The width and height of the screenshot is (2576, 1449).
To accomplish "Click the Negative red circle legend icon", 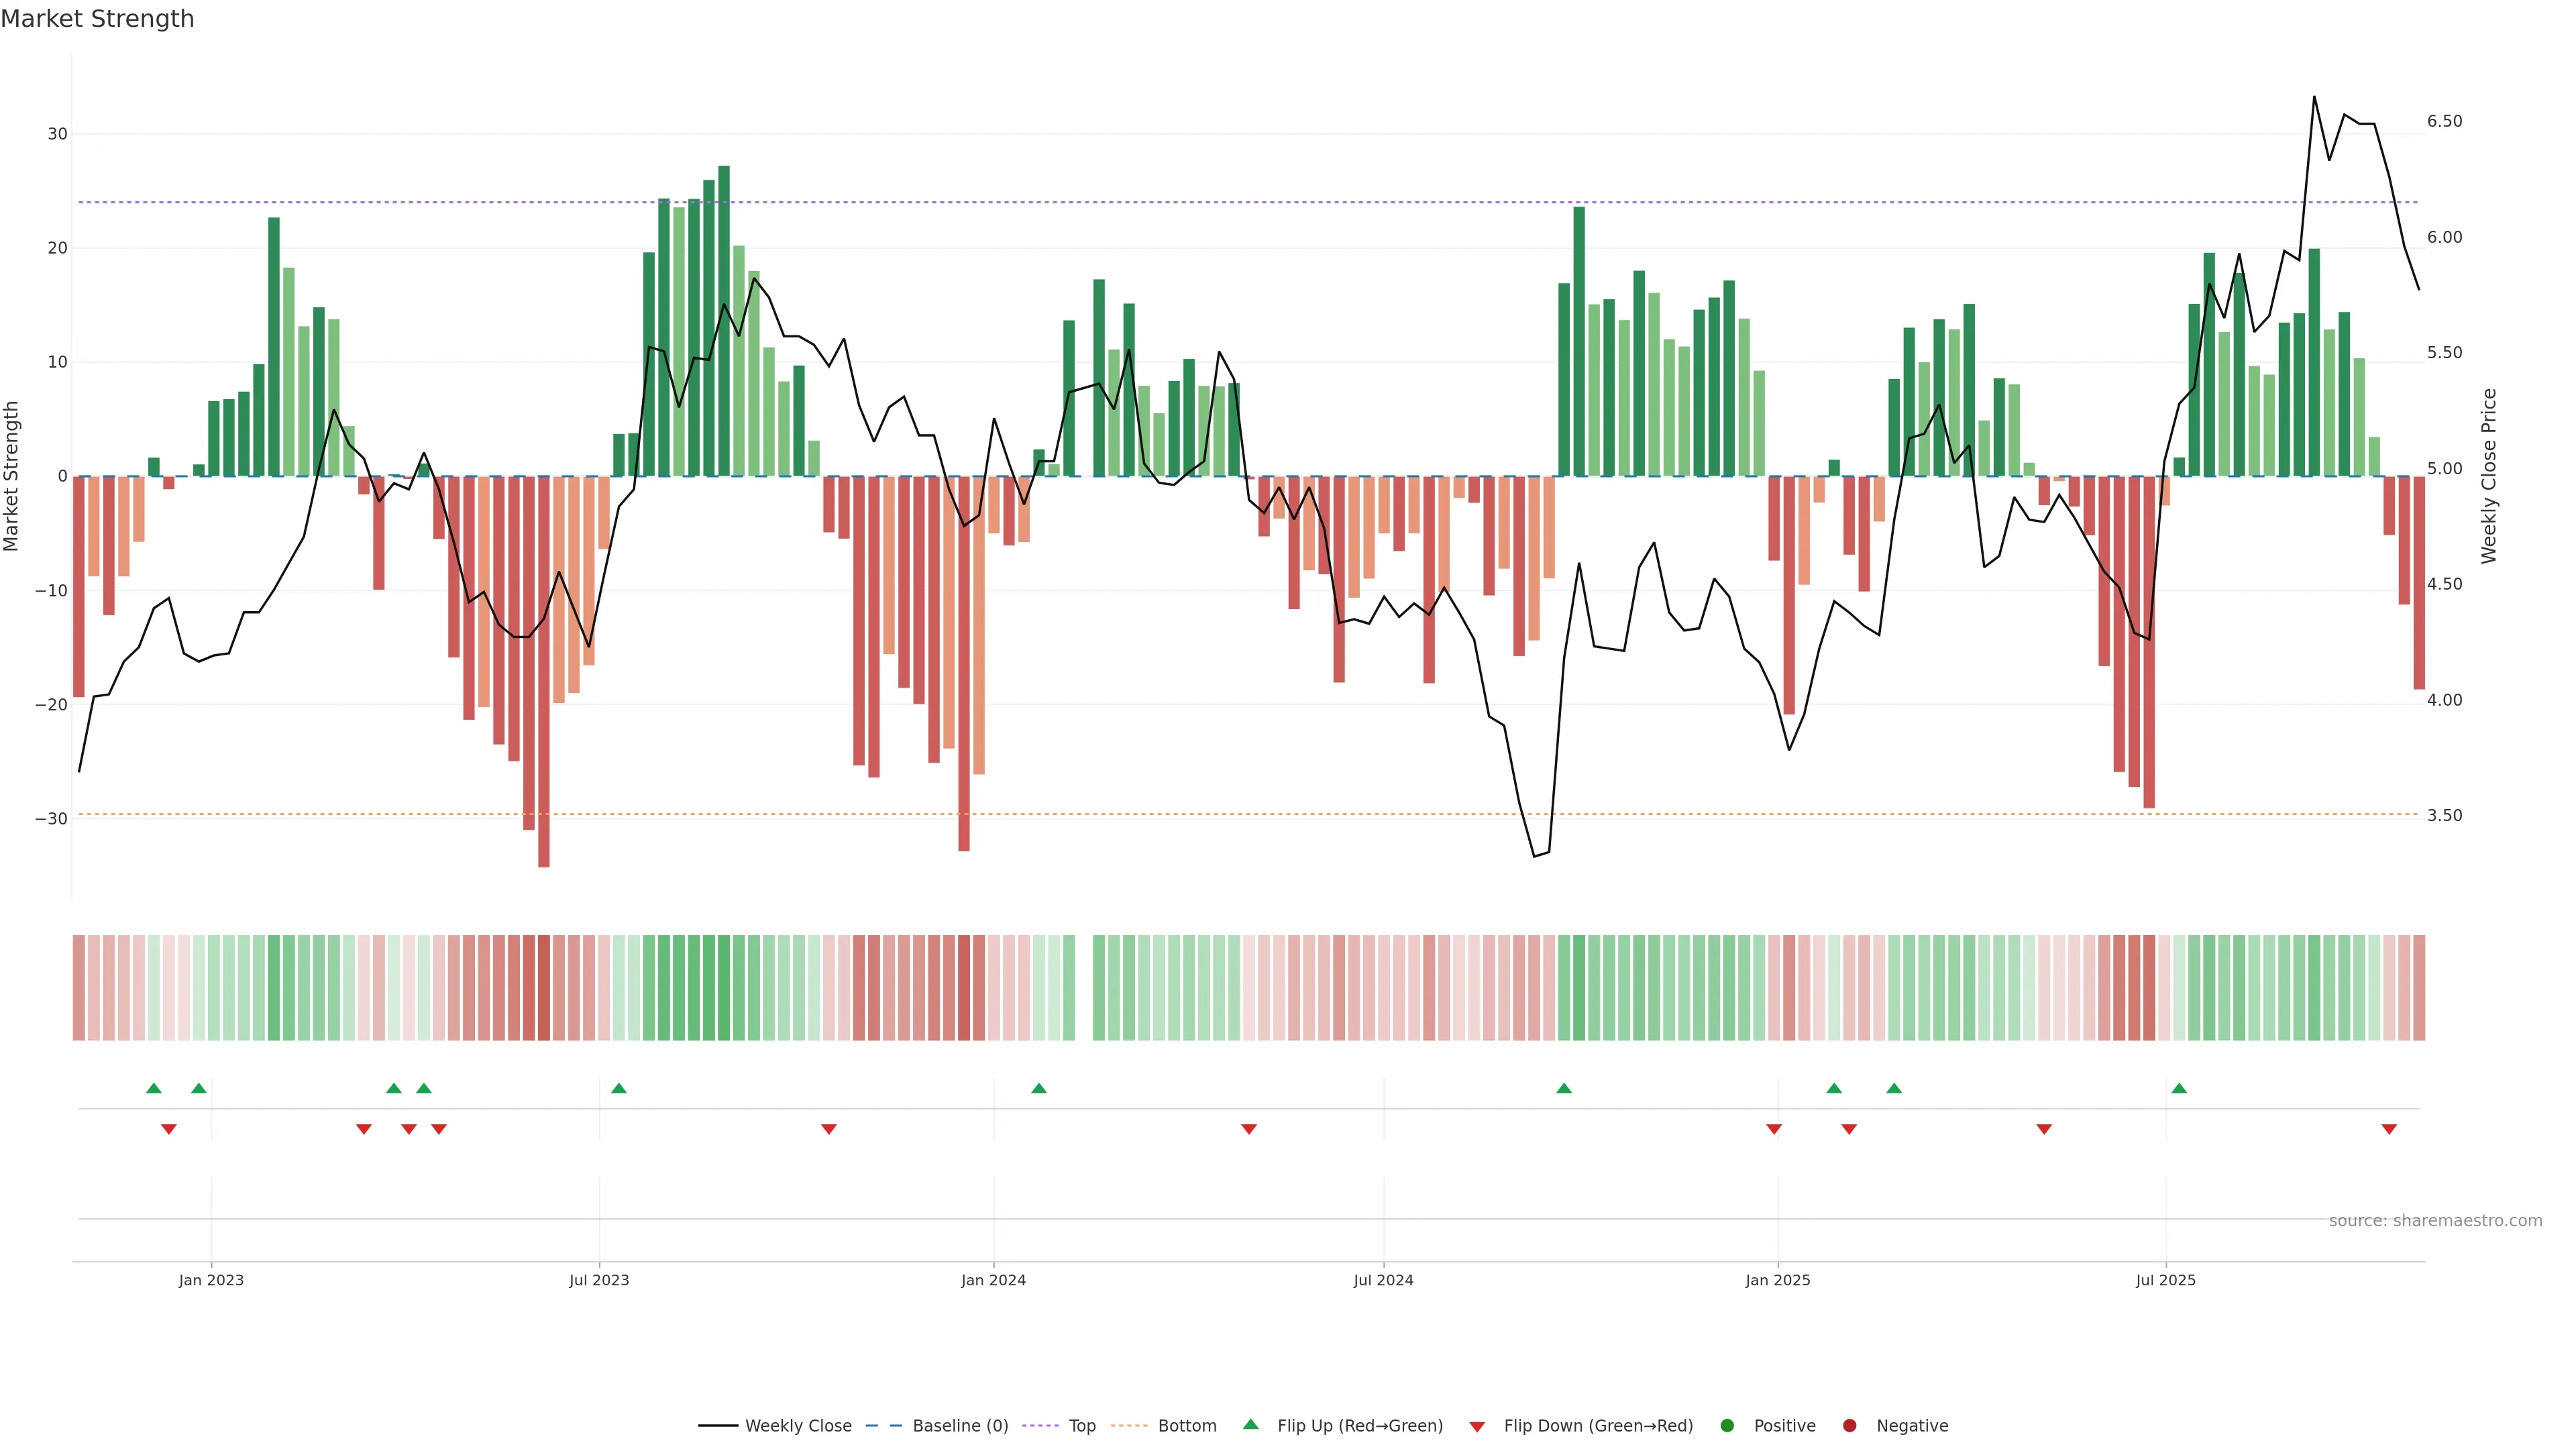I will click(x=1849, y=1426).
